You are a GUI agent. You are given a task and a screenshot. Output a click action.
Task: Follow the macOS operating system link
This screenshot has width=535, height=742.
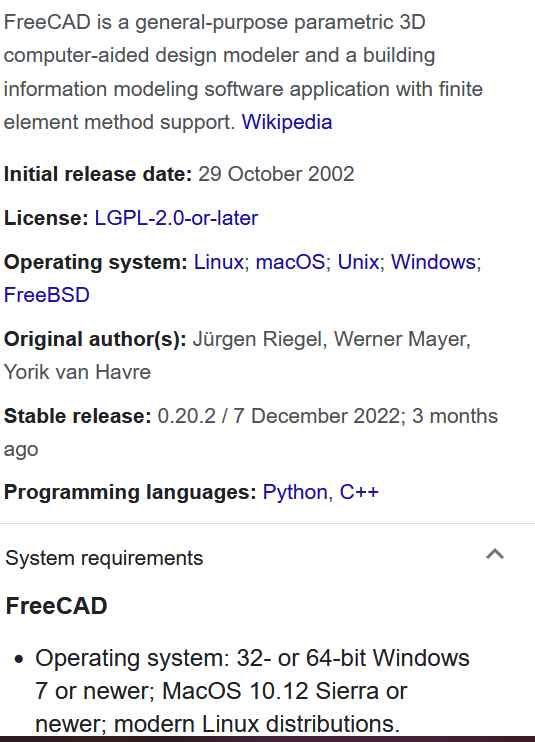pyautogui.click(x=290, y=262)
